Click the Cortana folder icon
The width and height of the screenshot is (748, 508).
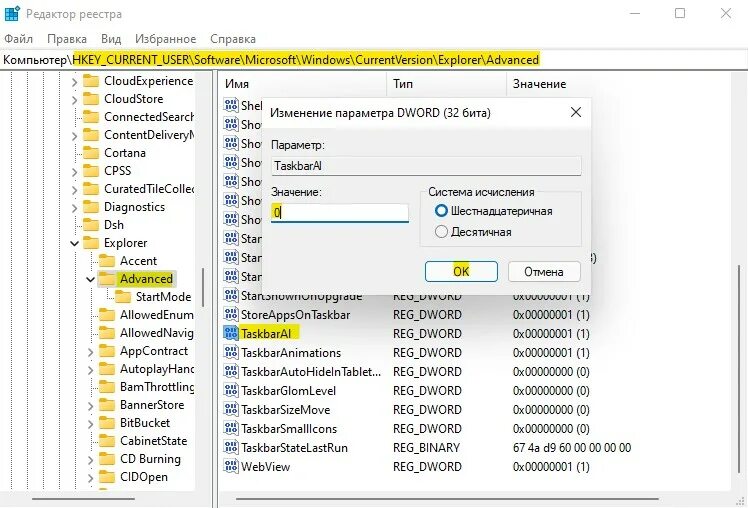click(x=91, y=153)
